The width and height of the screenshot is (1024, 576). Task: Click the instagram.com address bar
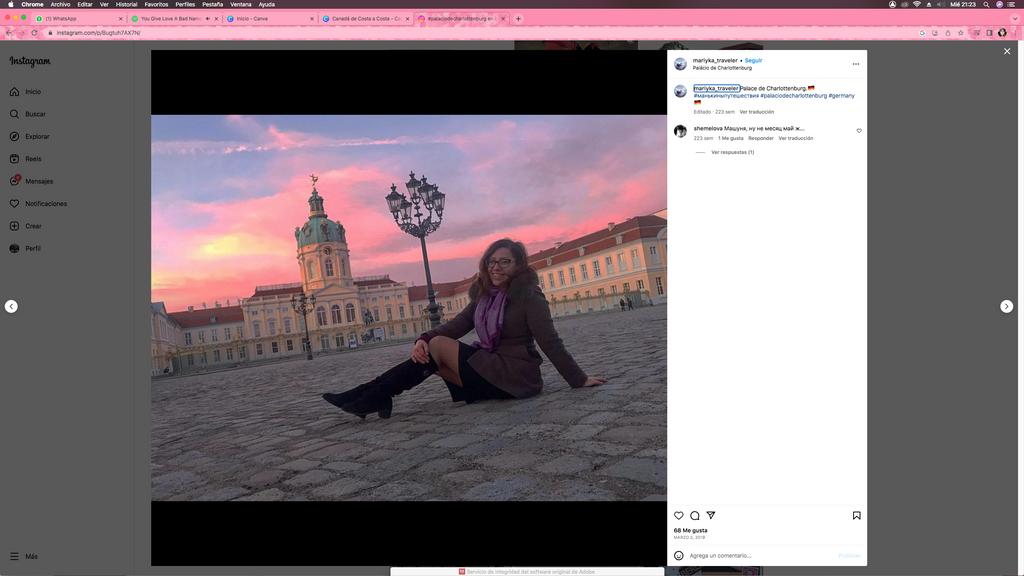[x=483, y=33]
